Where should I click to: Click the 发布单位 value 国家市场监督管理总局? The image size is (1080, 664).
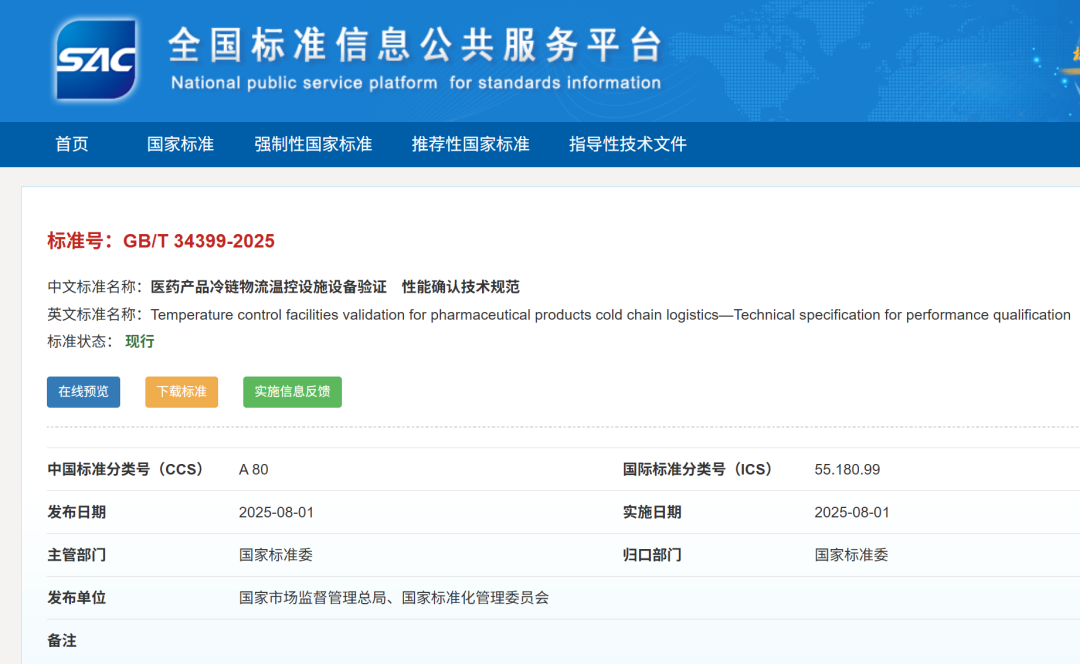312,598
